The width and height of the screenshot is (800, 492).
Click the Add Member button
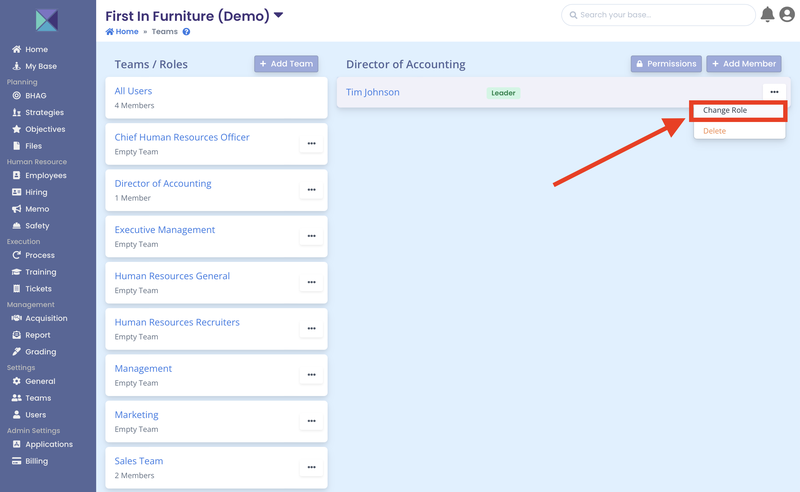743,64
